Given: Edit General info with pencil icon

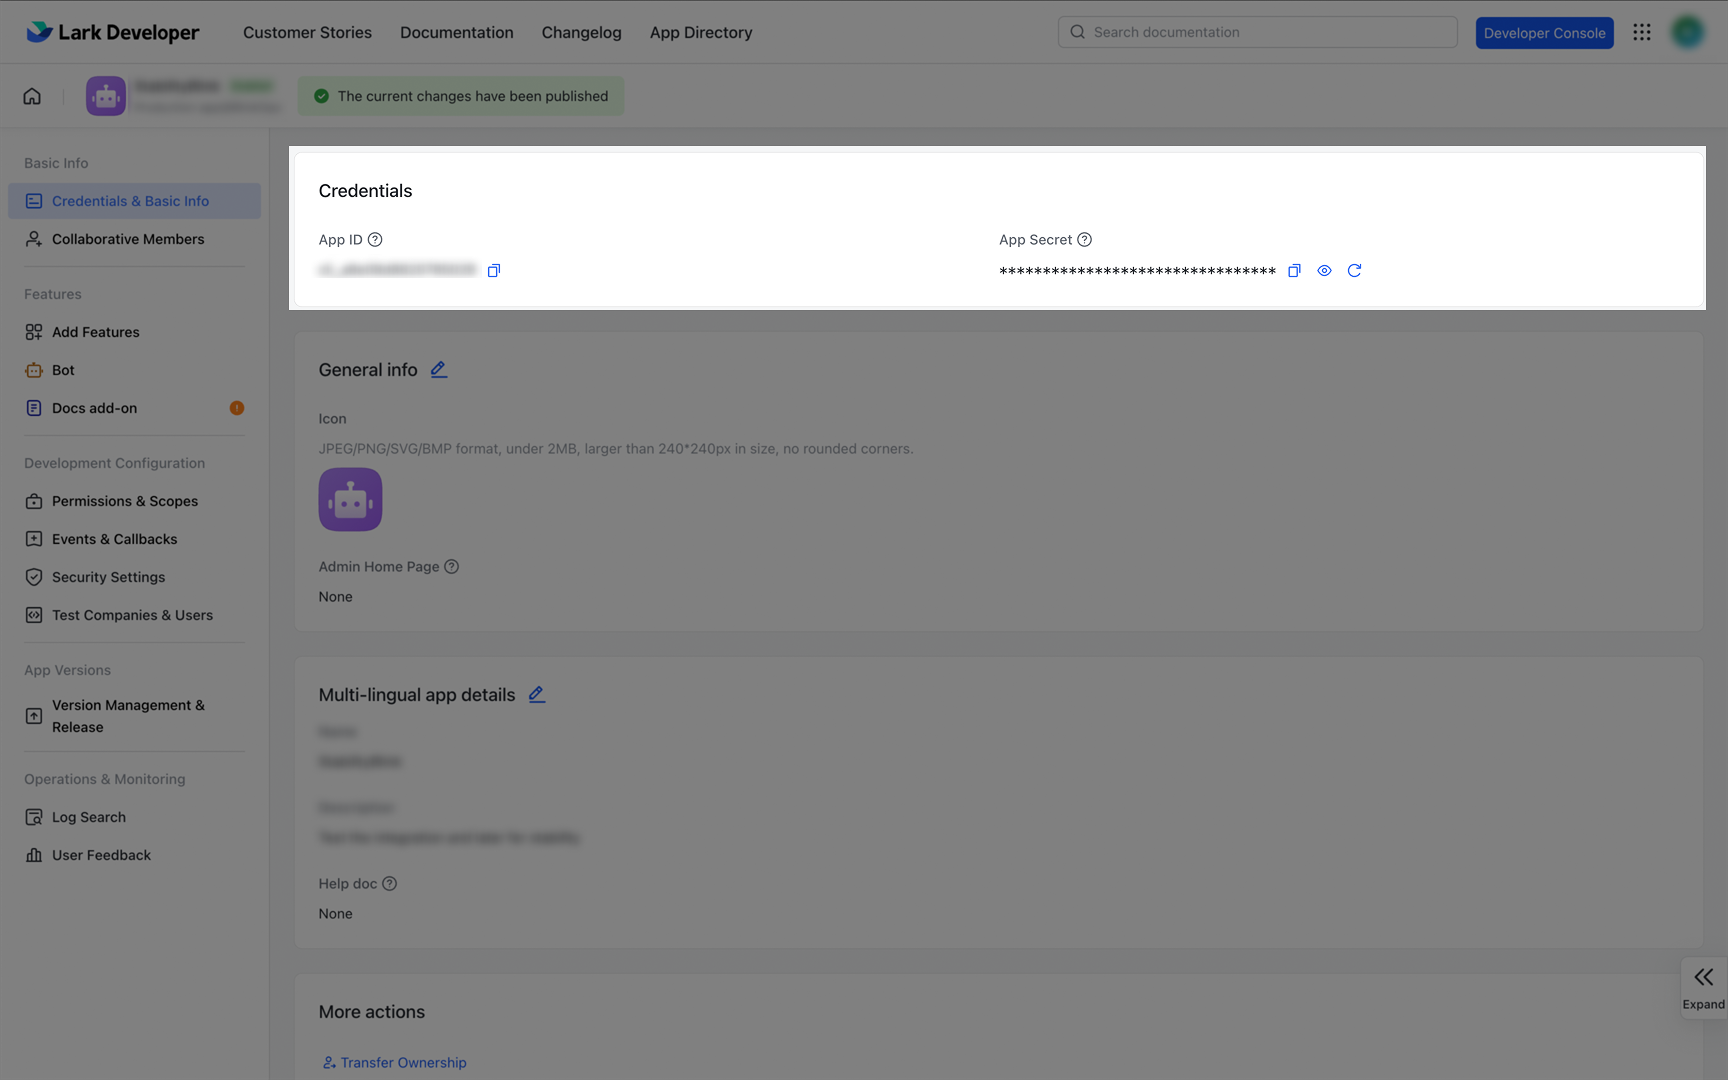Looking at the screenshot, I should (x=438, y=370).
